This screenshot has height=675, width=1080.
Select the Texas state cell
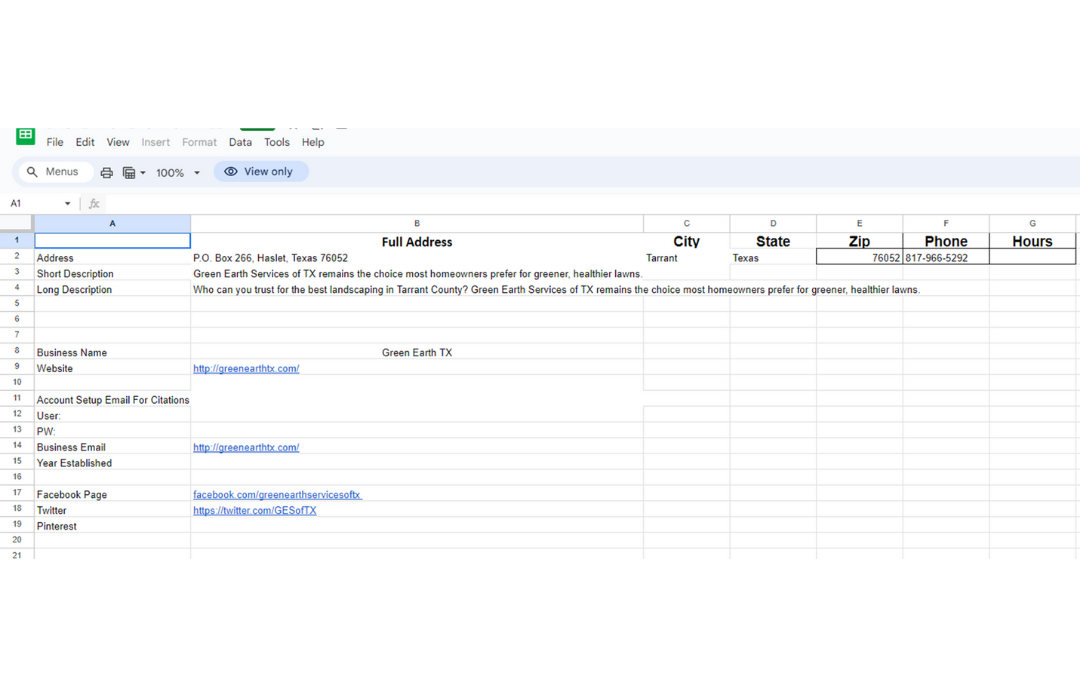[773, 258]
